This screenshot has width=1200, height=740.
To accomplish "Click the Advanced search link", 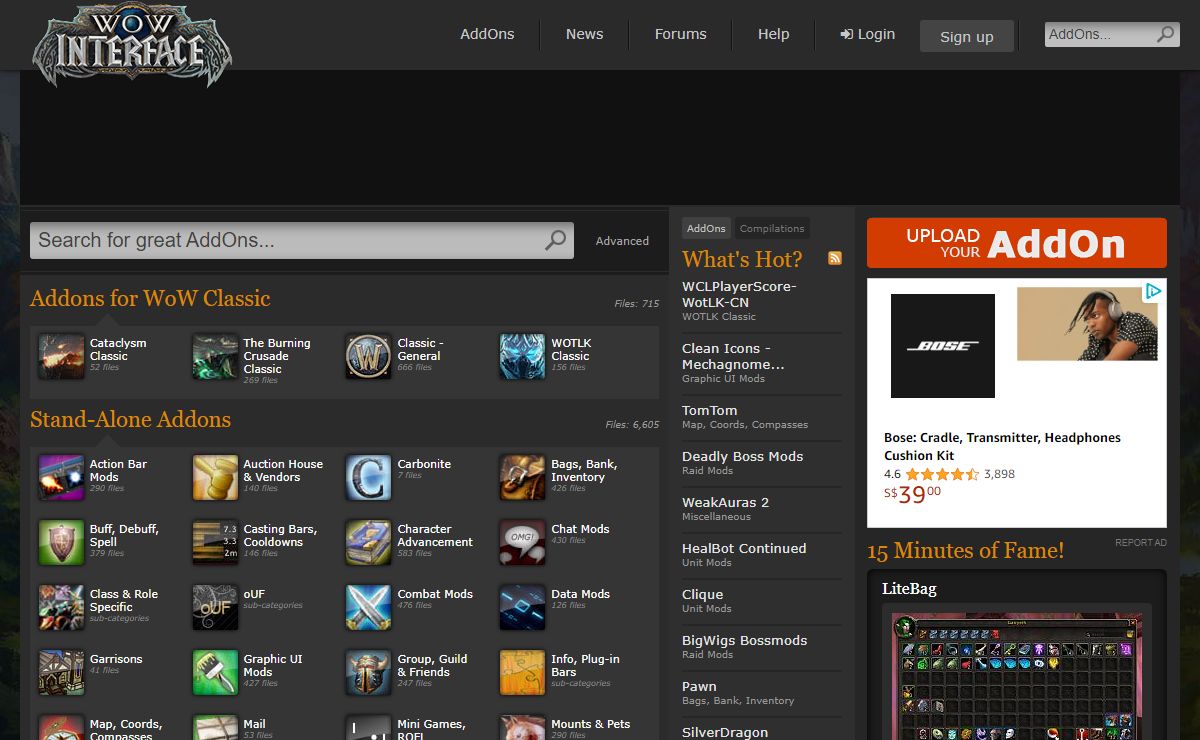I will coord(622,241).
